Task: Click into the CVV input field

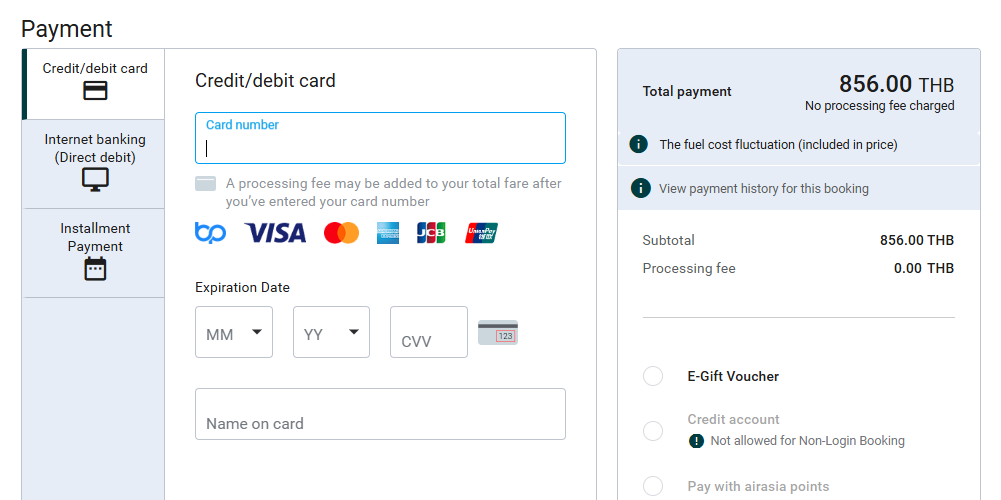Action: pos(429,332)
